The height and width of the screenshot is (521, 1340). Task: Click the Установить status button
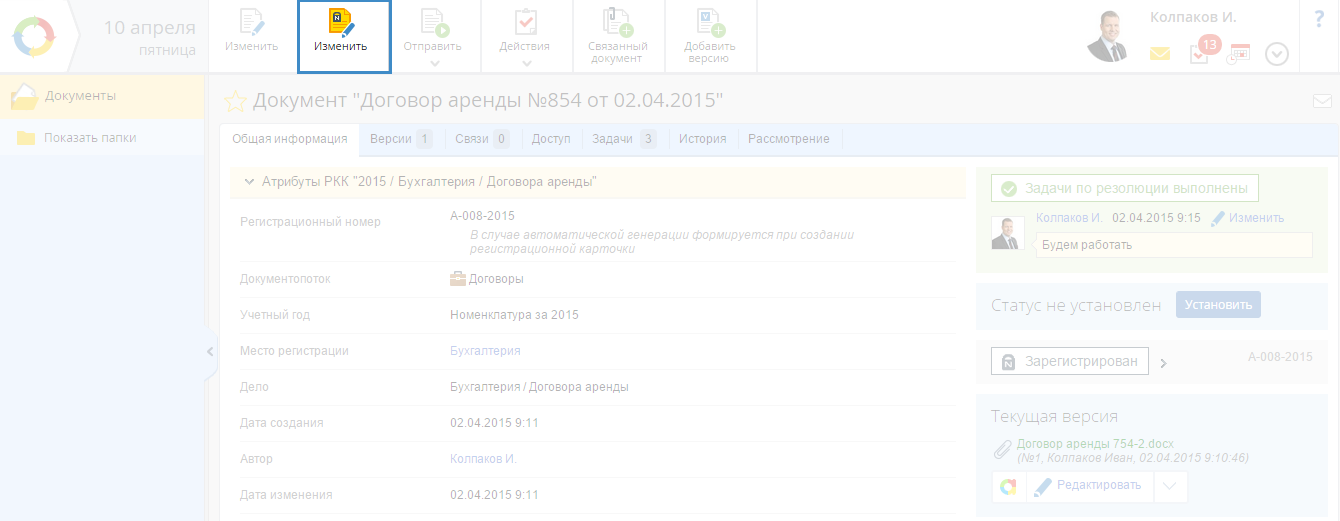(x=1218, y=305)
